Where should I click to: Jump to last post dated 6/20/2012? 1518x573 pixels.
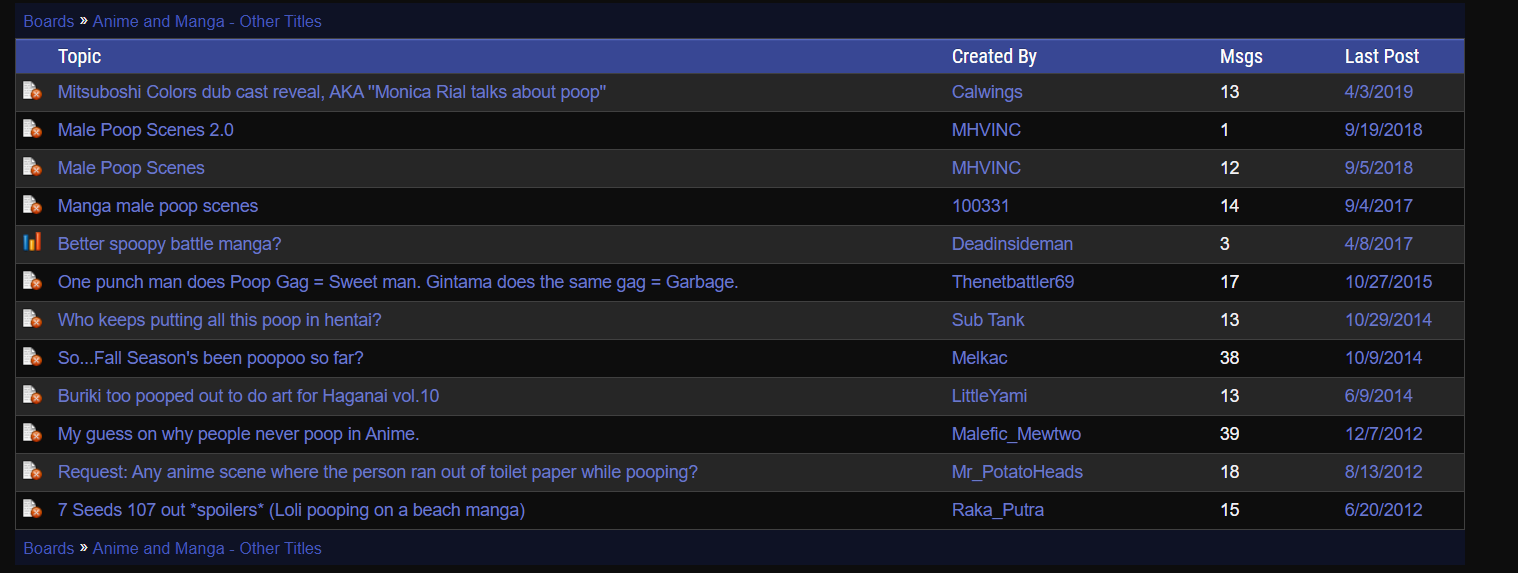click(x=1383, y=510)
